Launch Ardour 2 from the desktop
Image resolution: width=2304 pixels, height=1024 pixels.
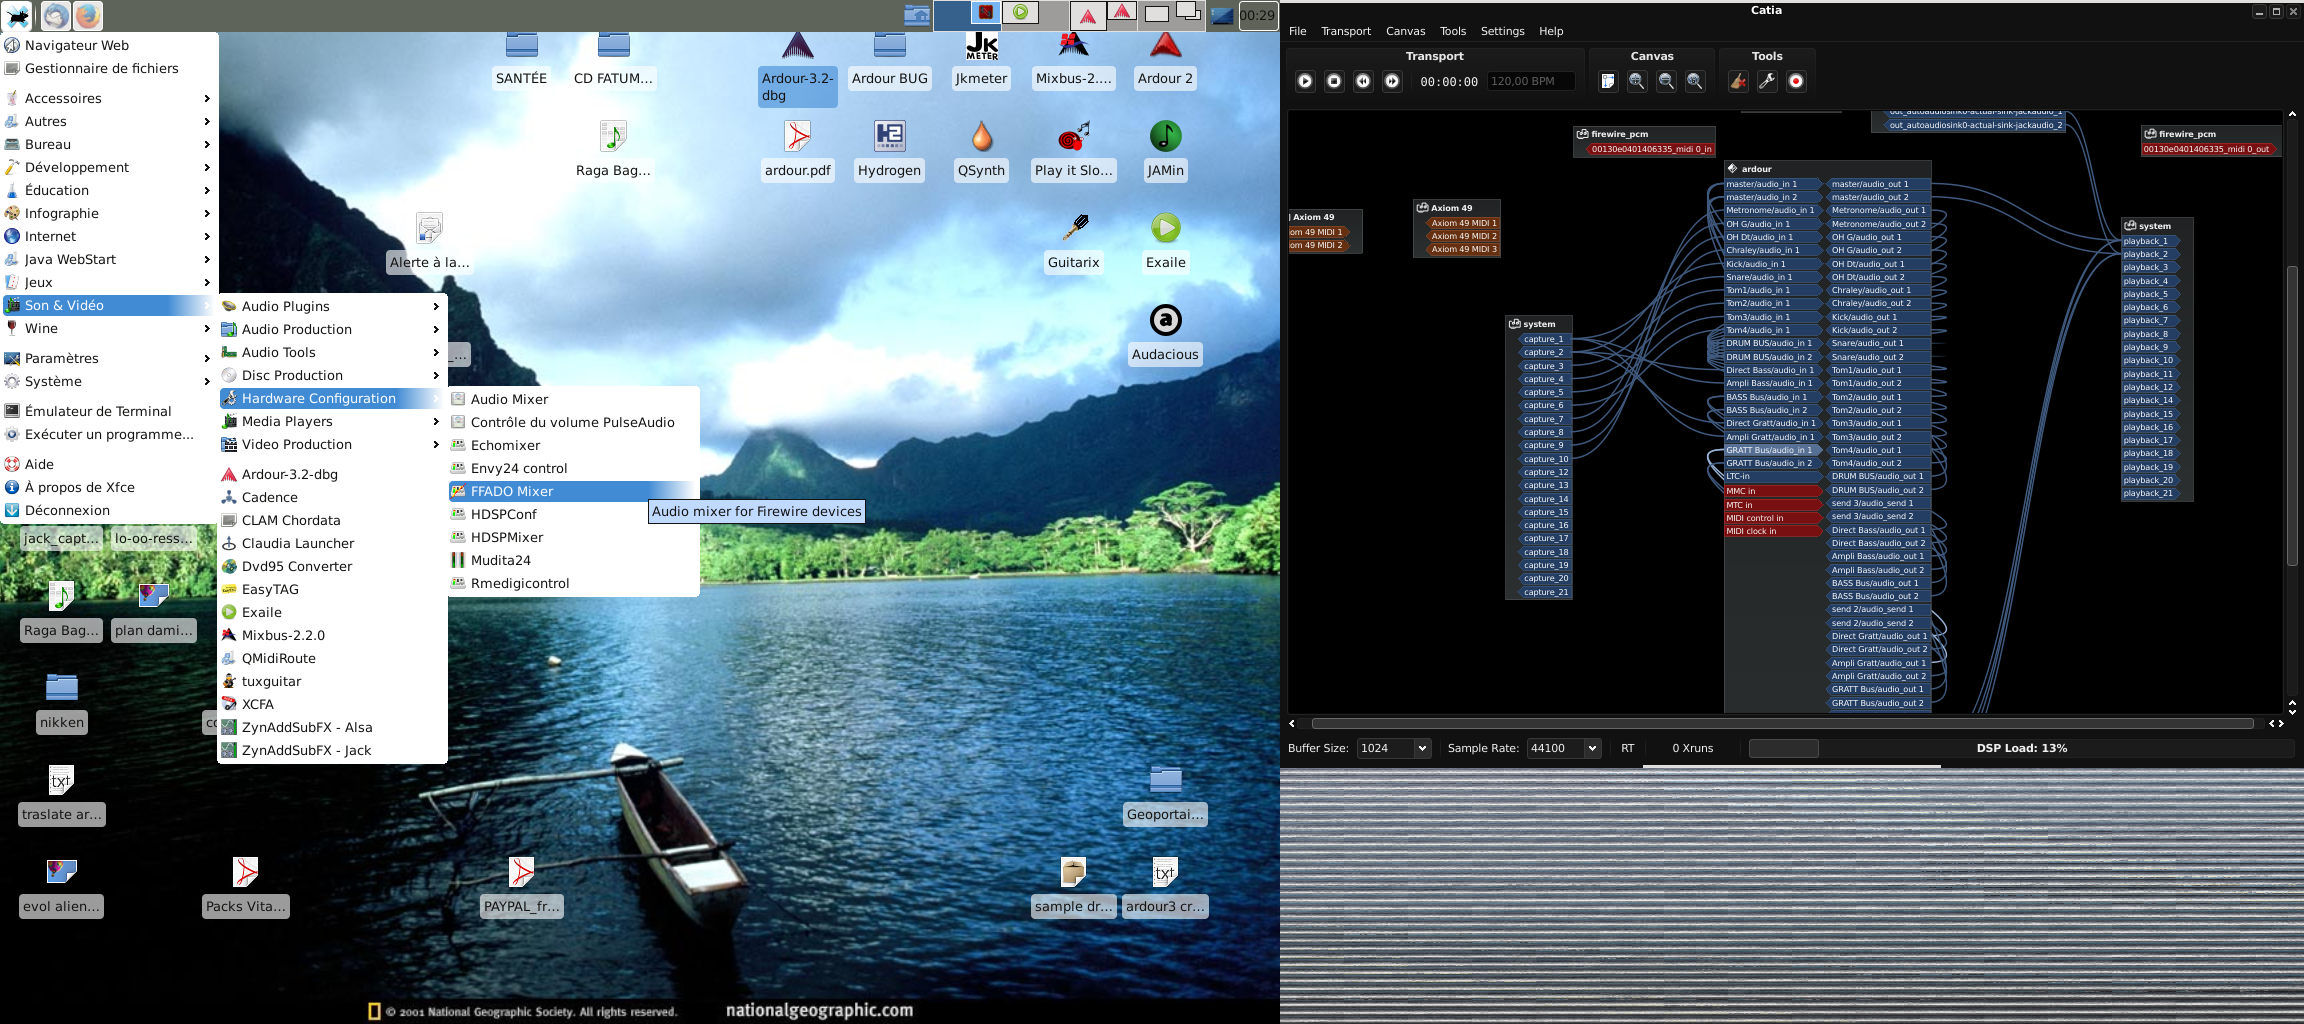[x=1165, y=59]
